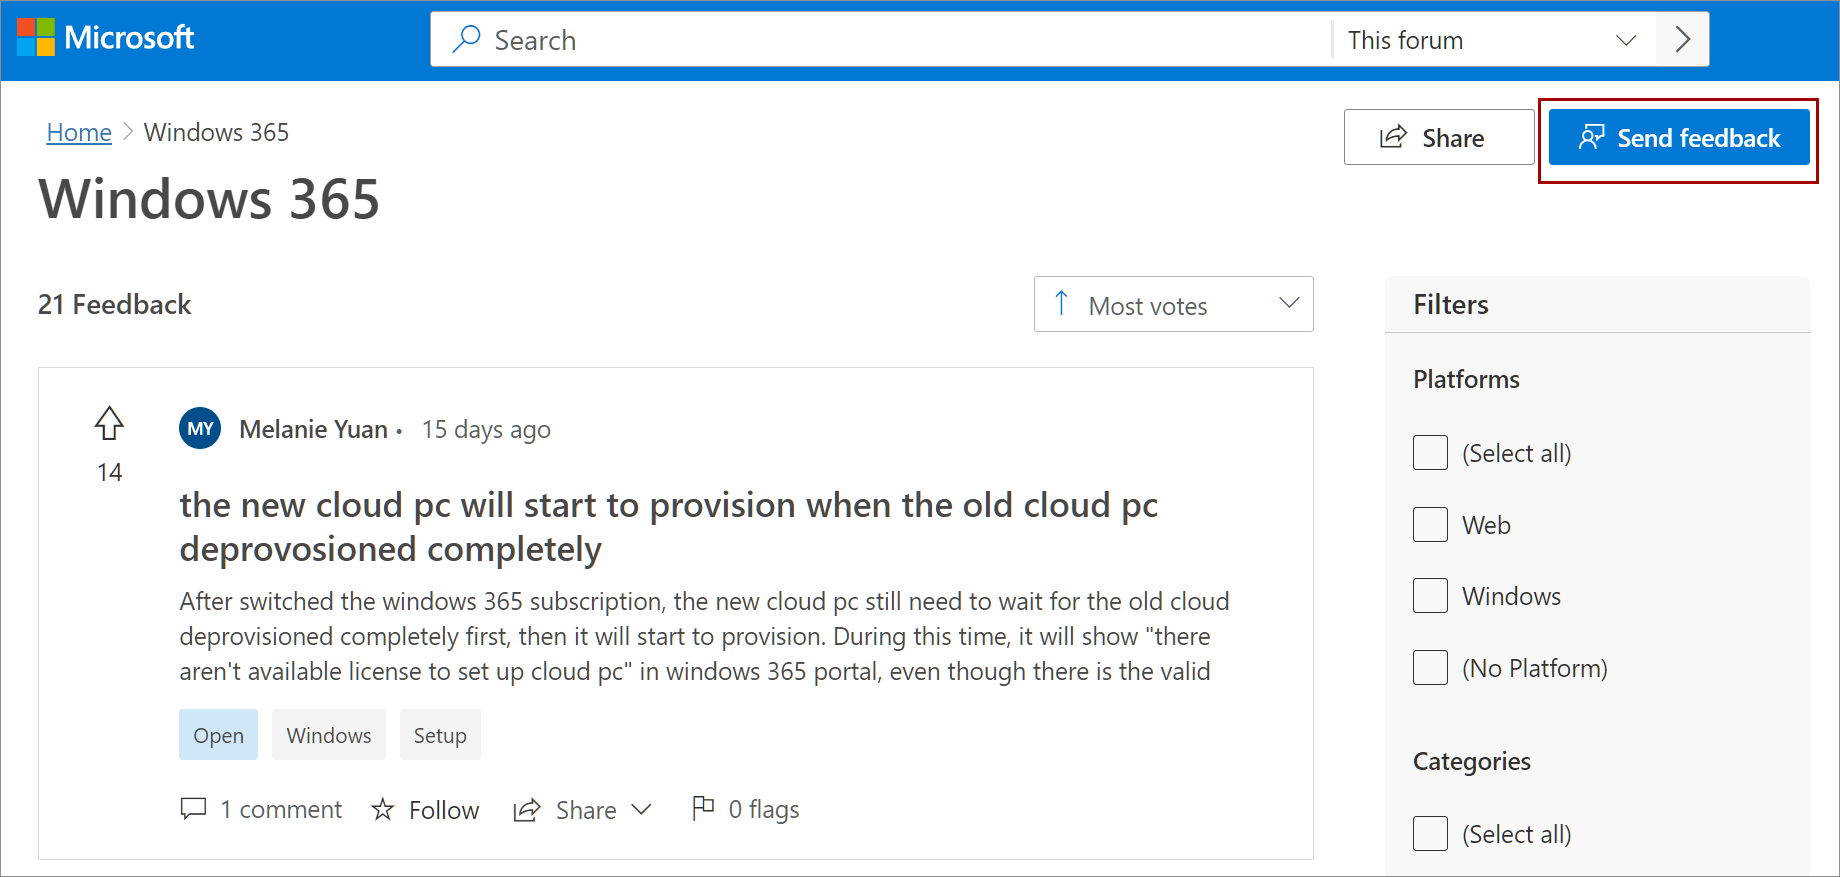Click the Open status tag

click(x=218, y=735)
